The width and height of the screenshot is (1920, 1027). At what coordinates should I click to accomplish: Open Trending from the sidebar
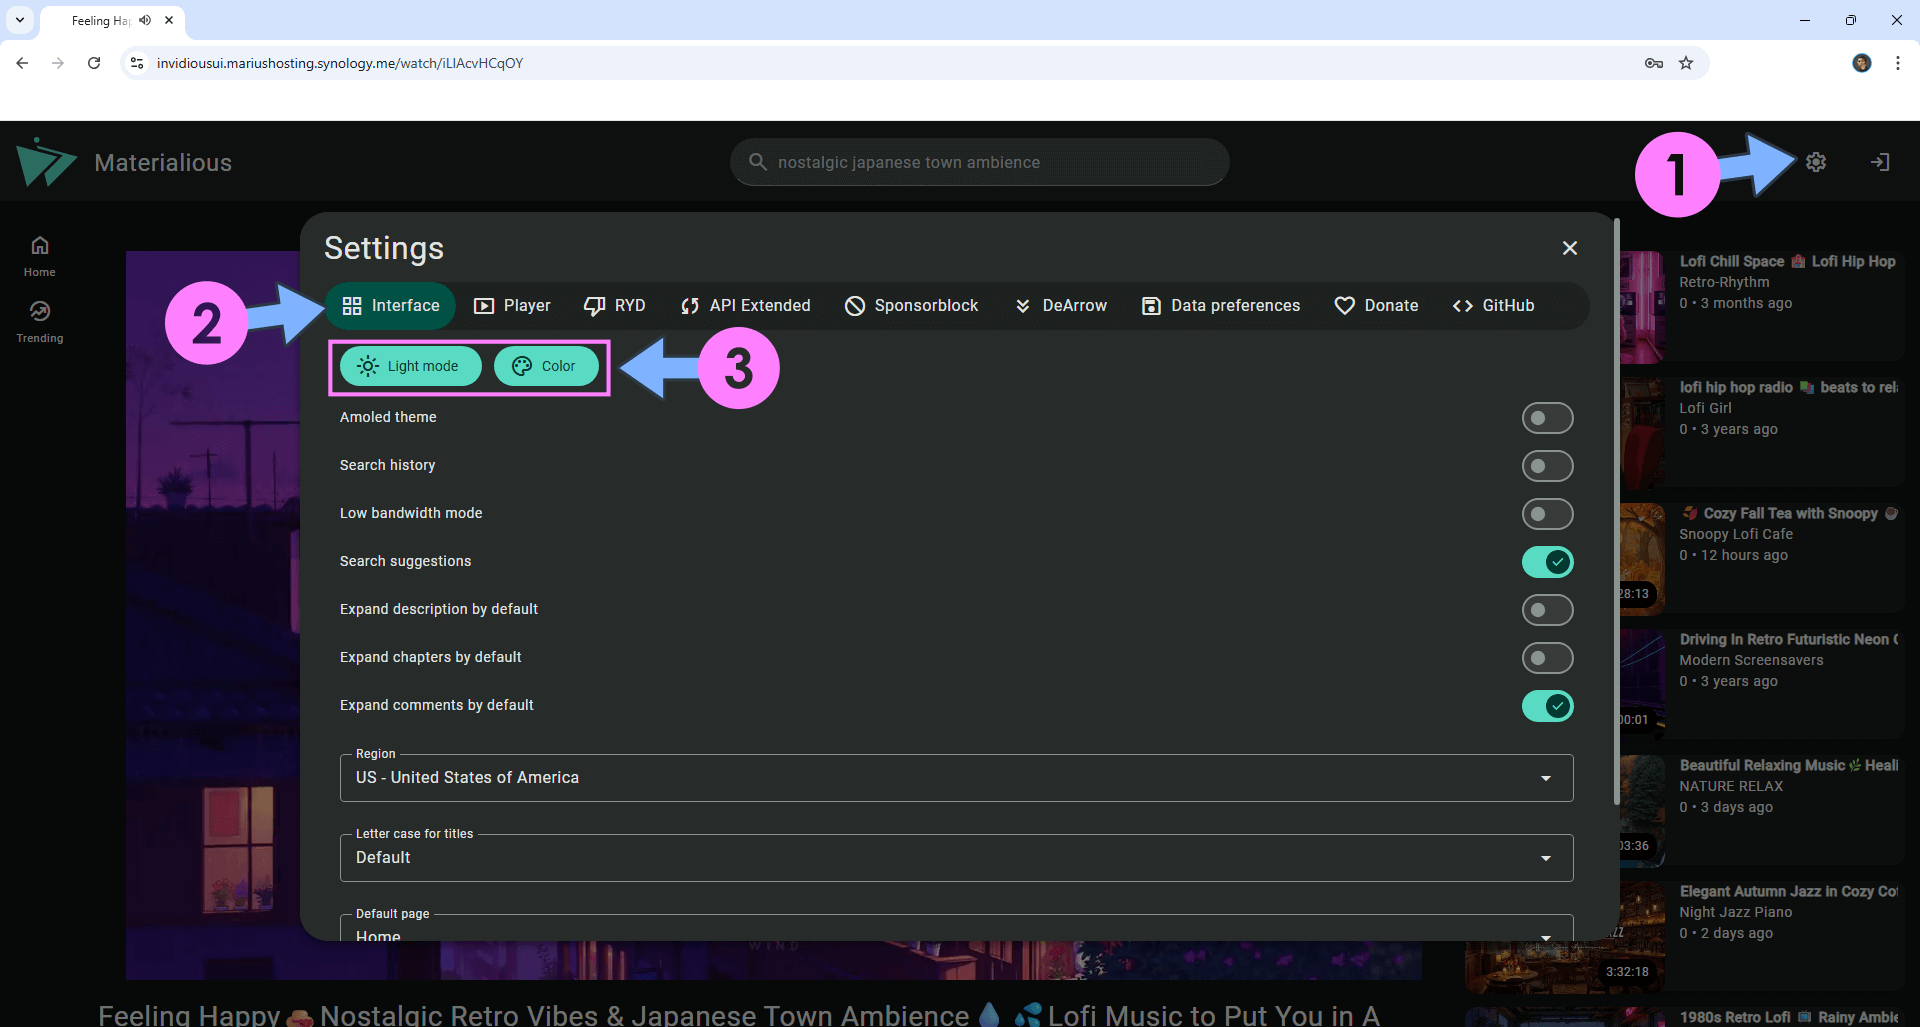[40, 322]
